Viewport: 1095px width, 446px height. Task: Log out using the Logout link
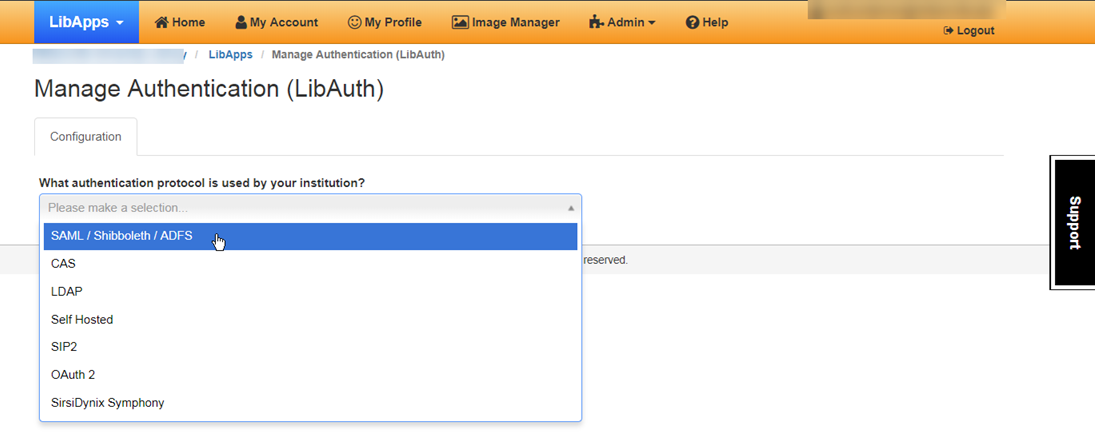click(x=969, y=31)
